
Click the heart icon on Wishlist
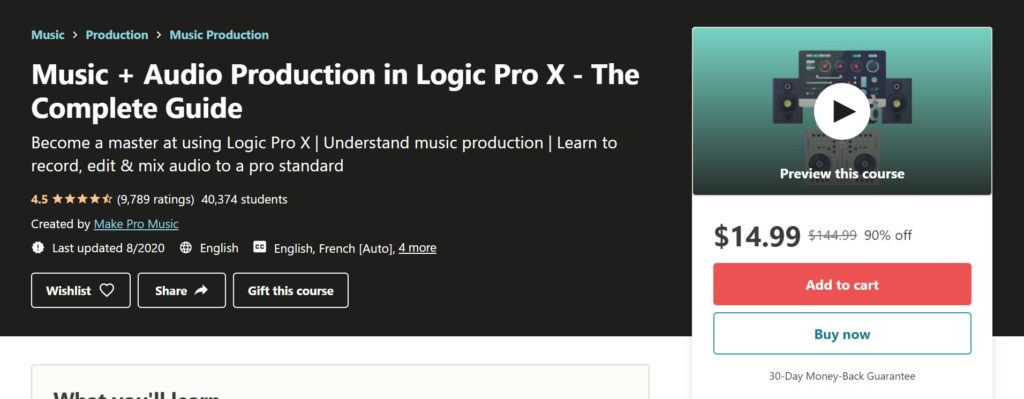(106, 290)
